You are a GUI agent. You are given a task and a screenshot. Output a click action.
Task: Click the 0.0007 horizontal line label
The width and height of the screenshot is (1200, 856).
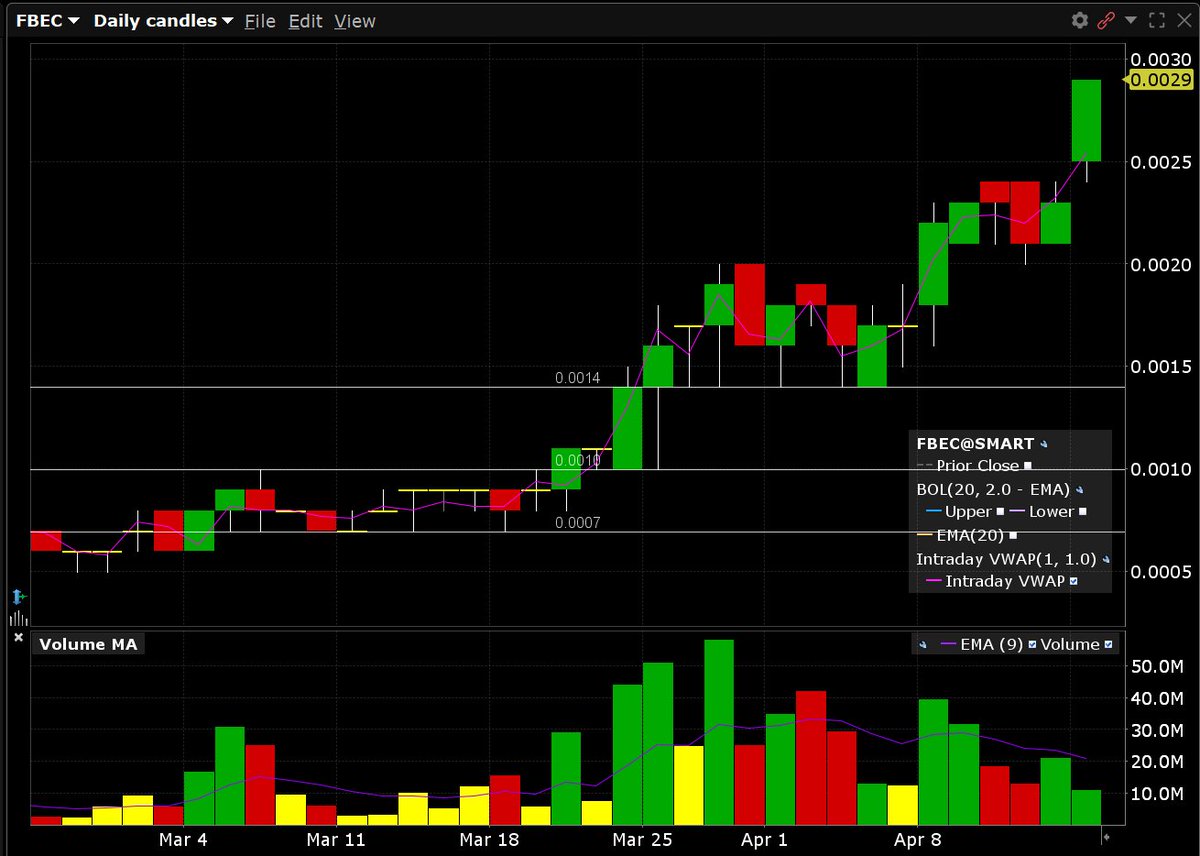(578, 522)
